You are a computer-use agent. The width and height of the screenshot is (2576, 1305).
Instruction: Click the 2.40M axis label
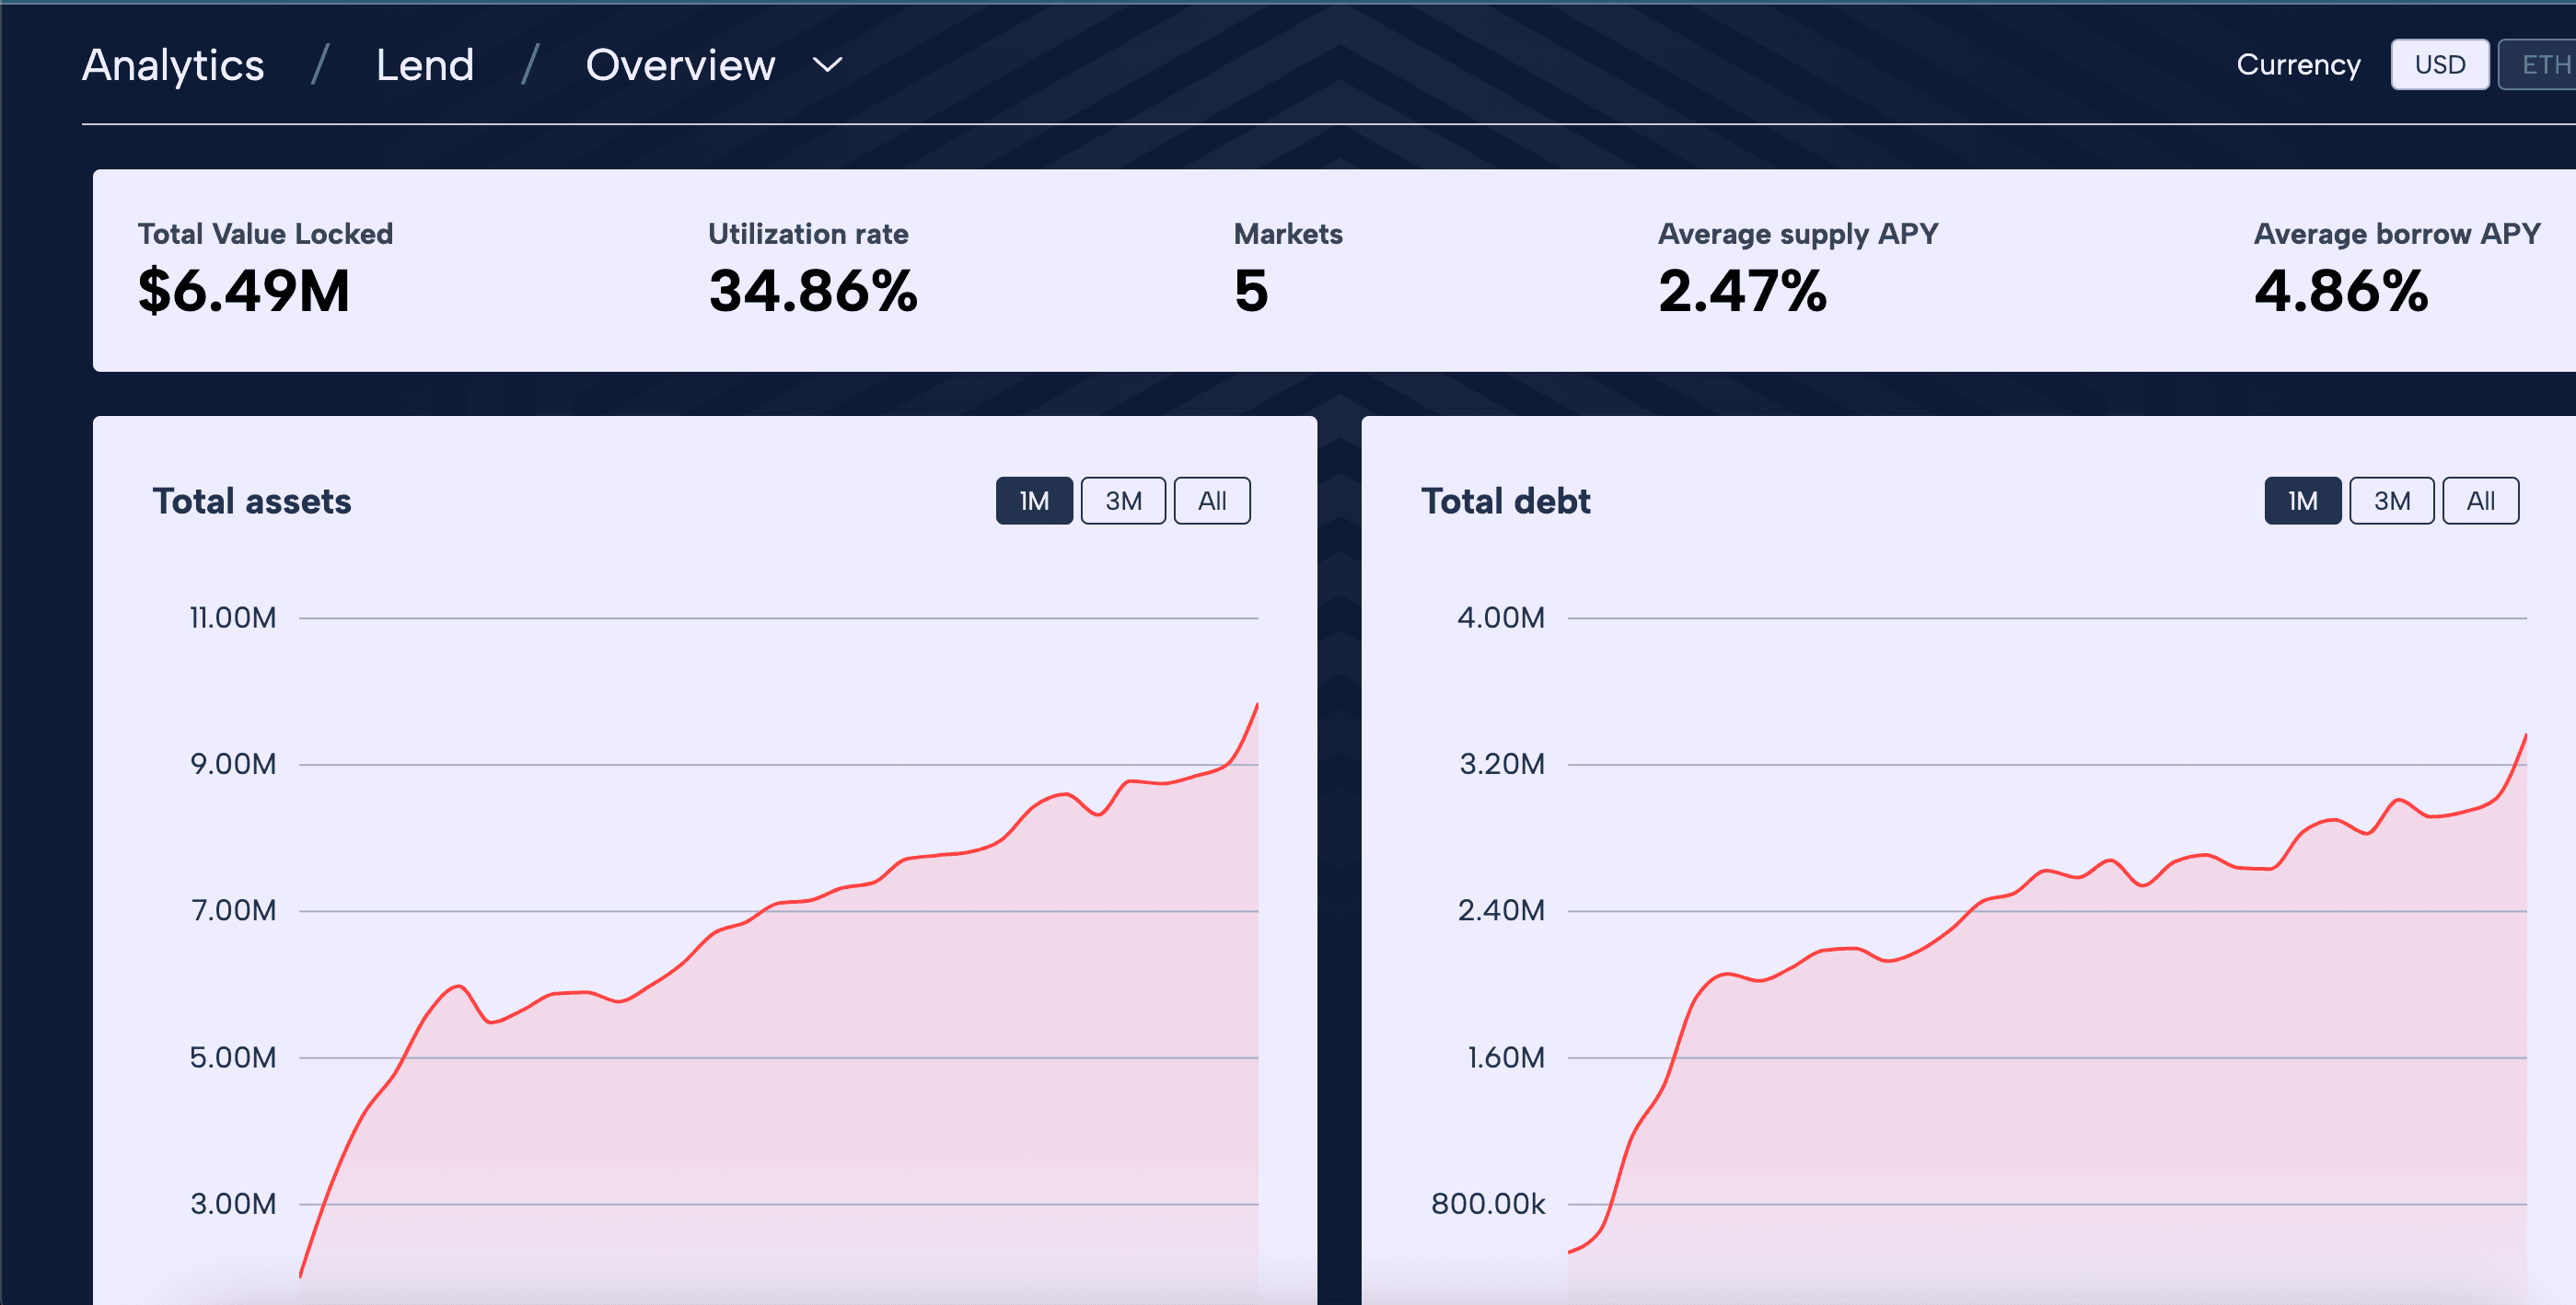(x=1501, y=911)
